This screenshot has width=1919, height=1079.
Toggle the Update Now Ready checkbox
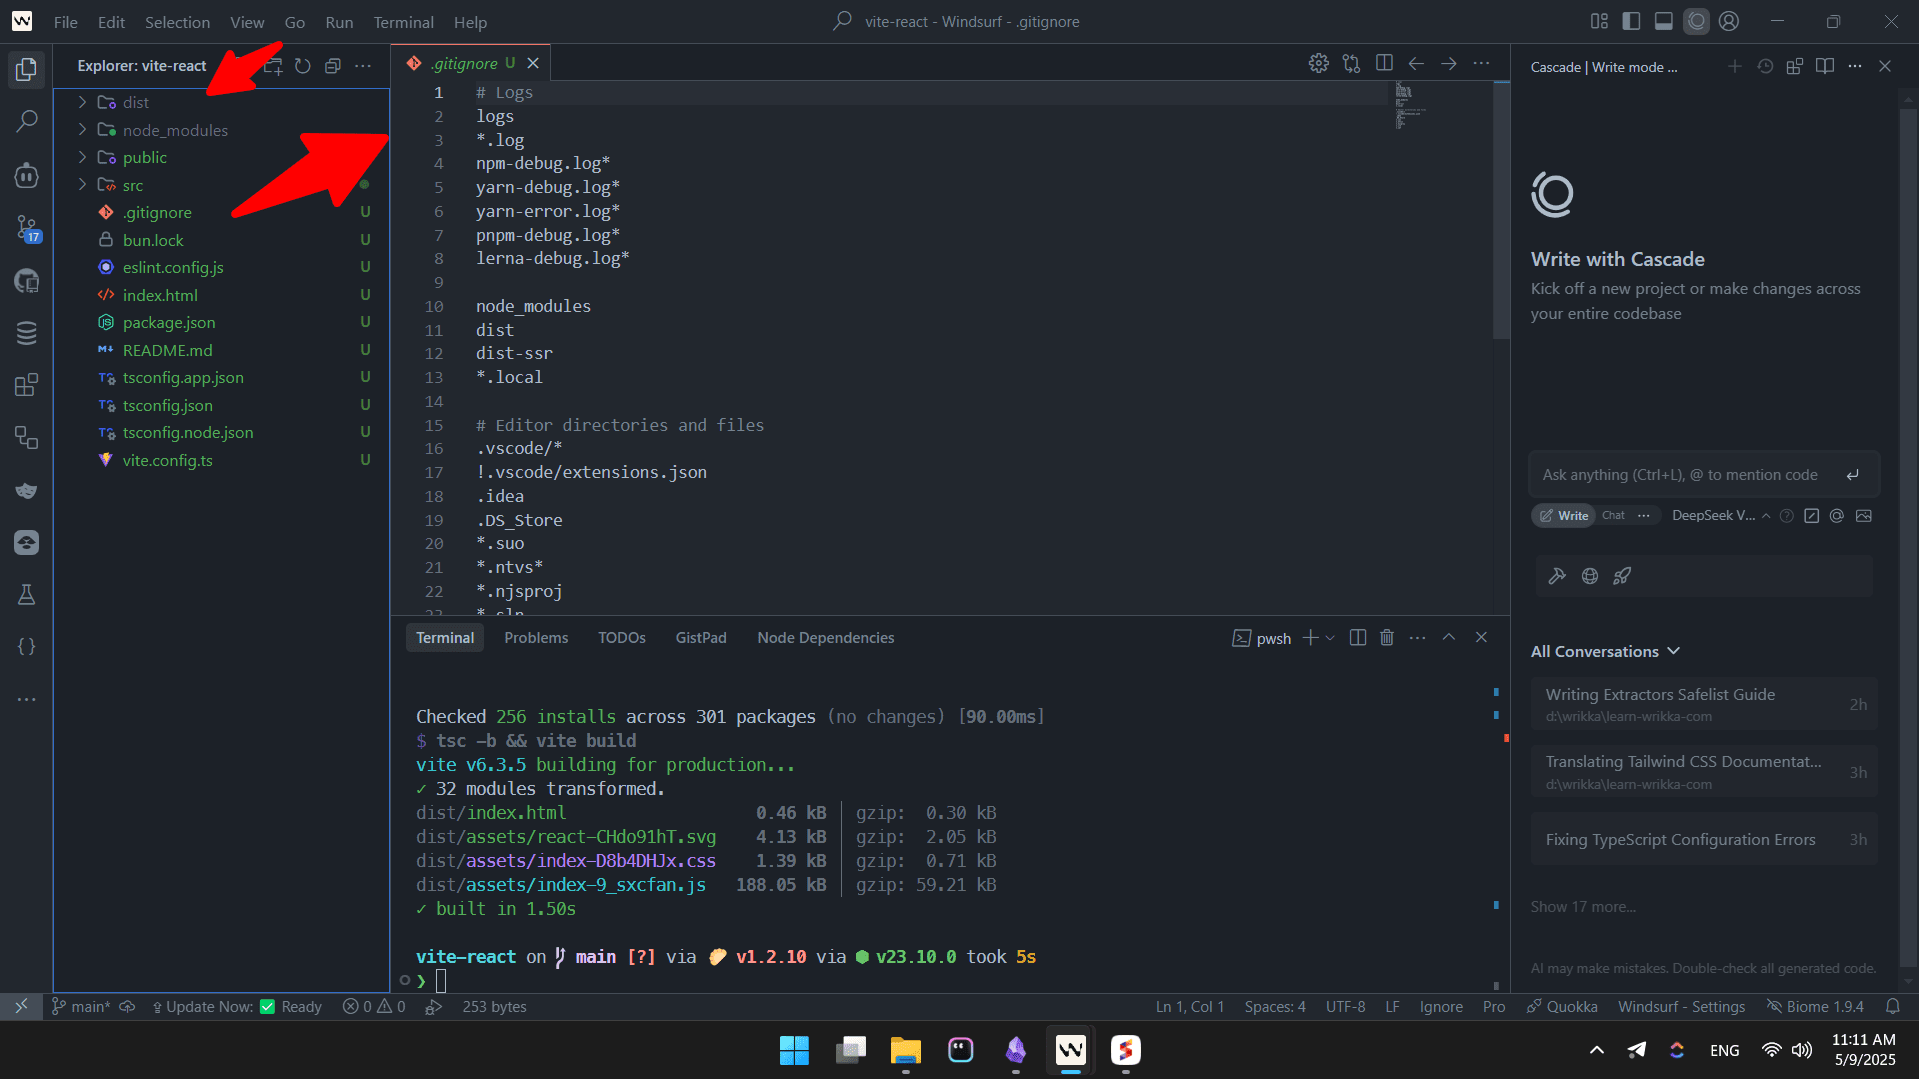click(267, 1007)
